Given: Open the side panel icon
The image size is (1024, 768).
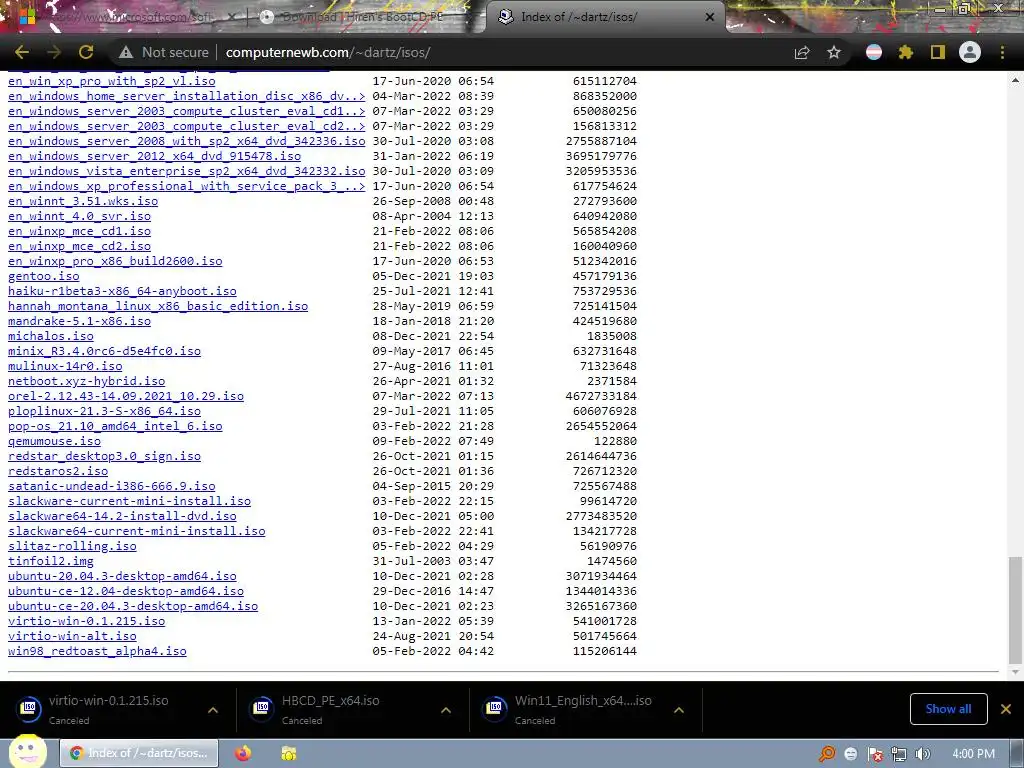Looking at the screenshot, I should (x=938, y=52).
